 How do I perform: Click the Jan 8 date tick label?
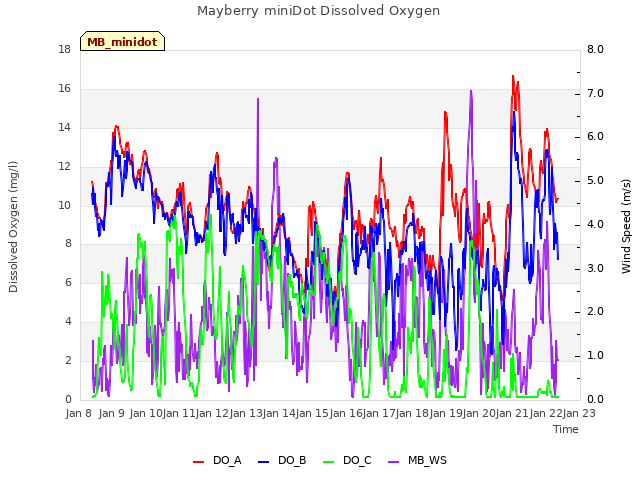click(78, 413)
